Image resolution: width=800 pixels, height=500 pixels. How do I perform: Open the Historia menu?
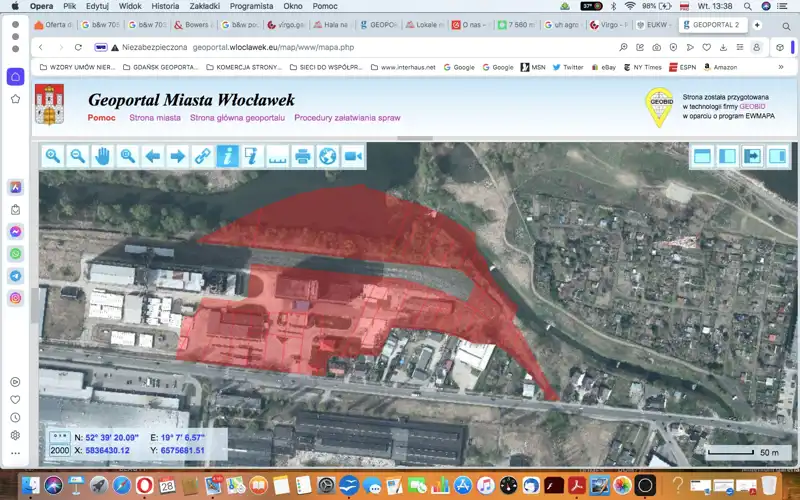tap(165, 6)
